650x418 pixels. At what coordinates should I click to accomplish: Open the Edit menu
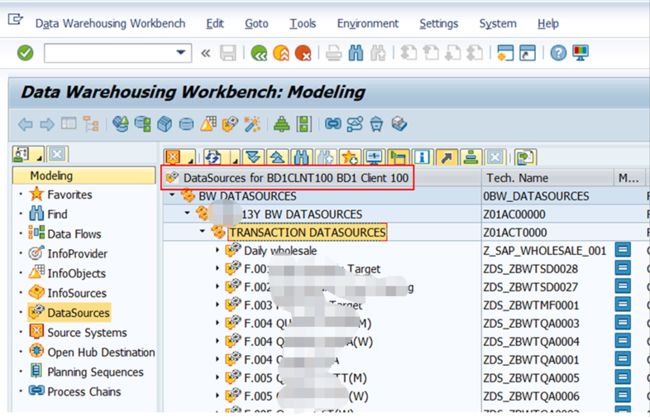215,24
